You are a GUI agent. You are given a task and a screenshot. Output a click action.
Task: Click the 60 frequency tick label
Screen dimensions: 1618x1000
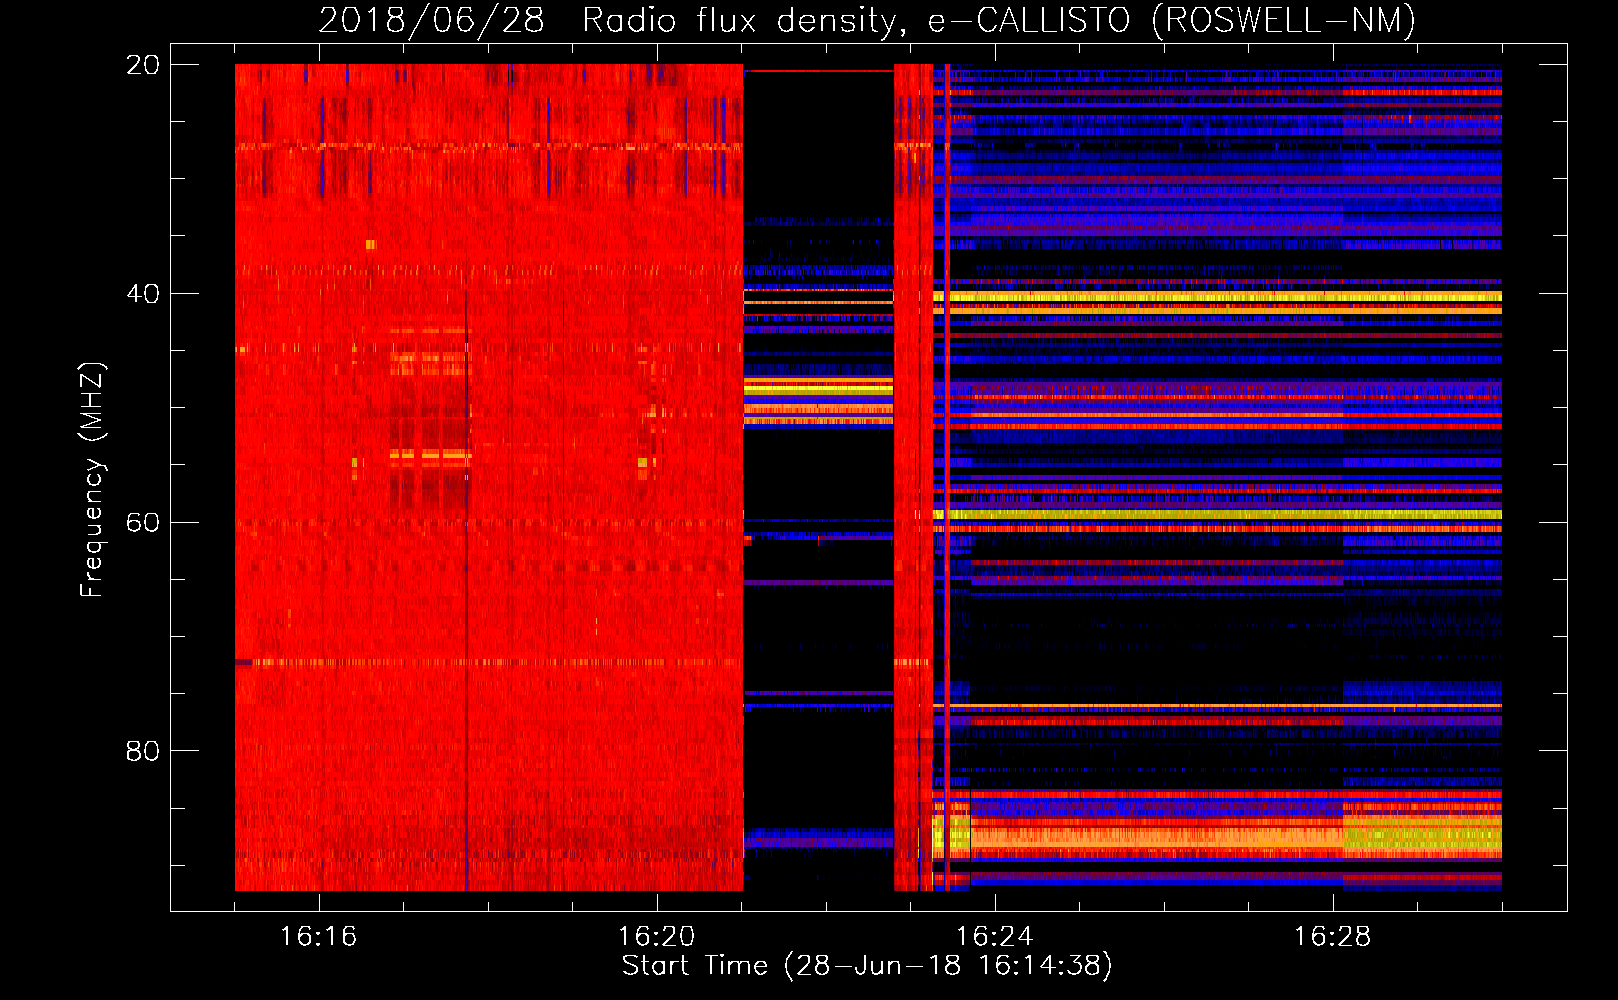pyautogui.click(x=142, y=522)
